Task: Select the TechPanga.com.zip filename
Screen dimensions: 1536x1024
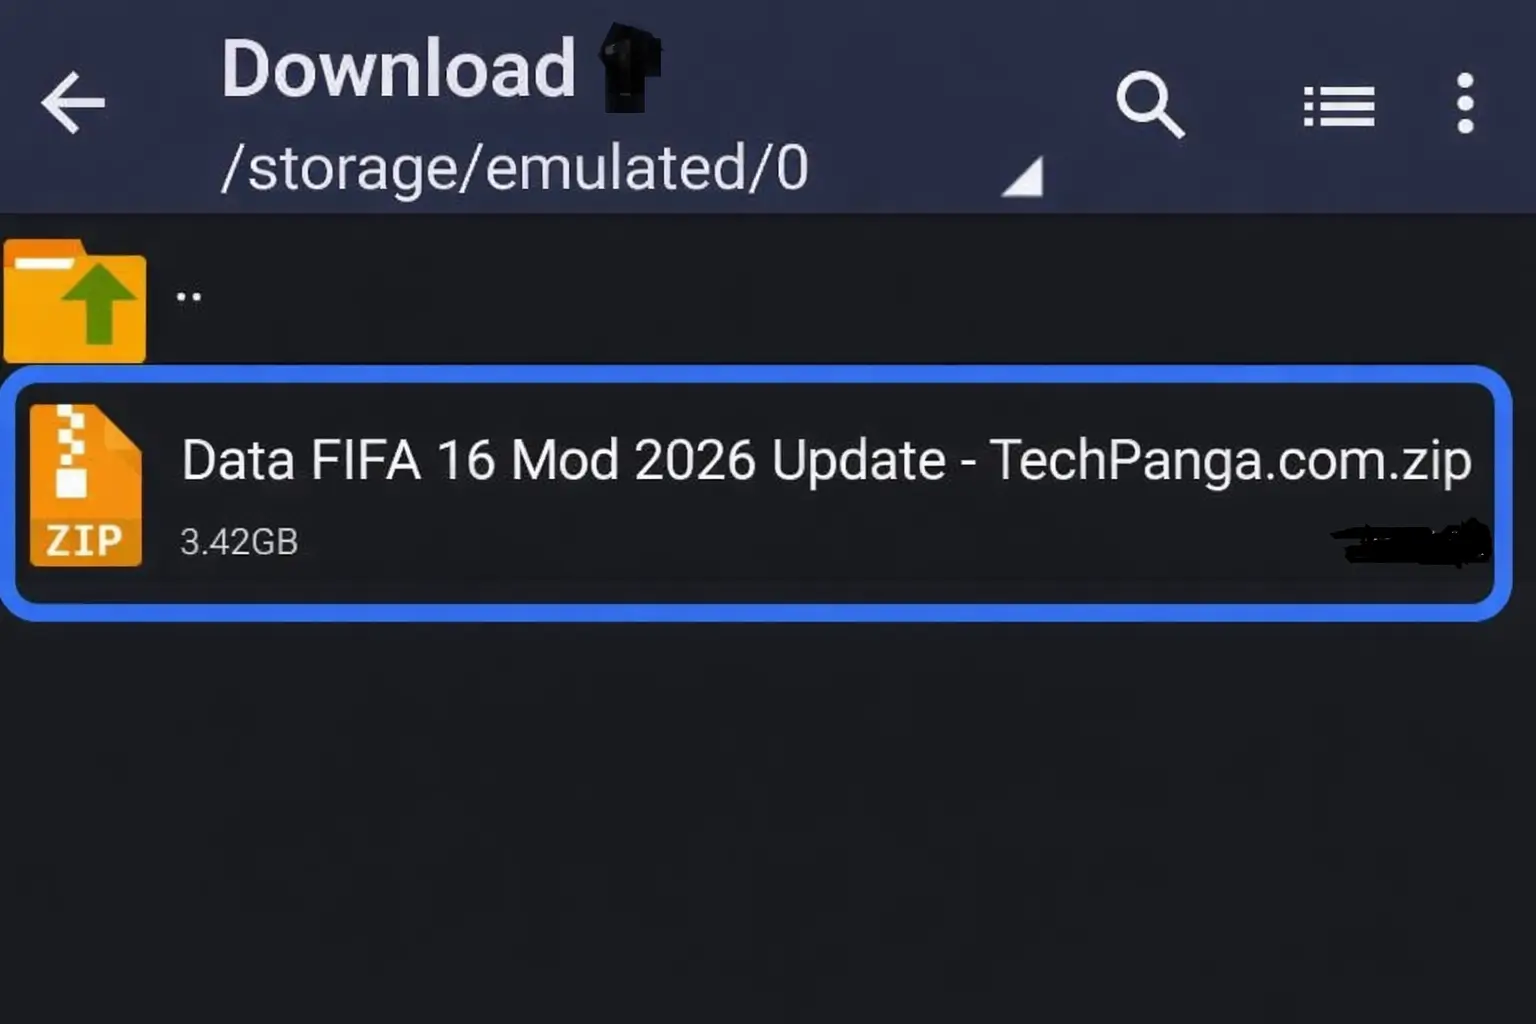Action: 824,459
